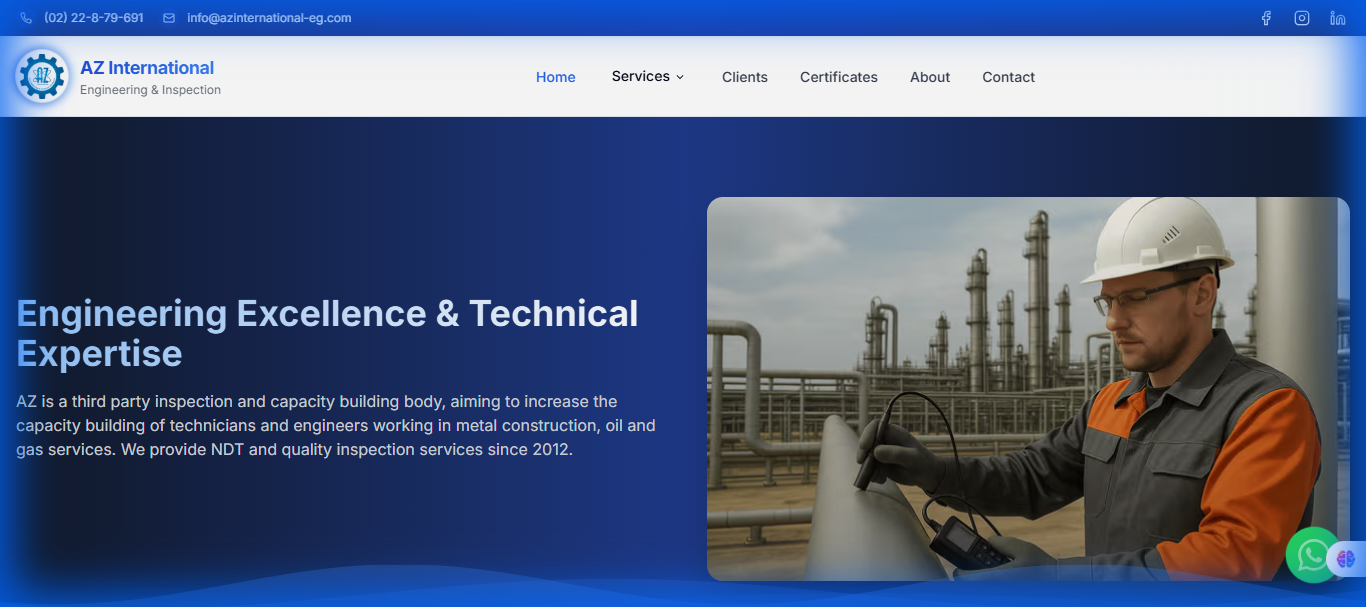Click the phone receiver icon
This screenshot has height=607, width=1366.
(x=25, y=17)
